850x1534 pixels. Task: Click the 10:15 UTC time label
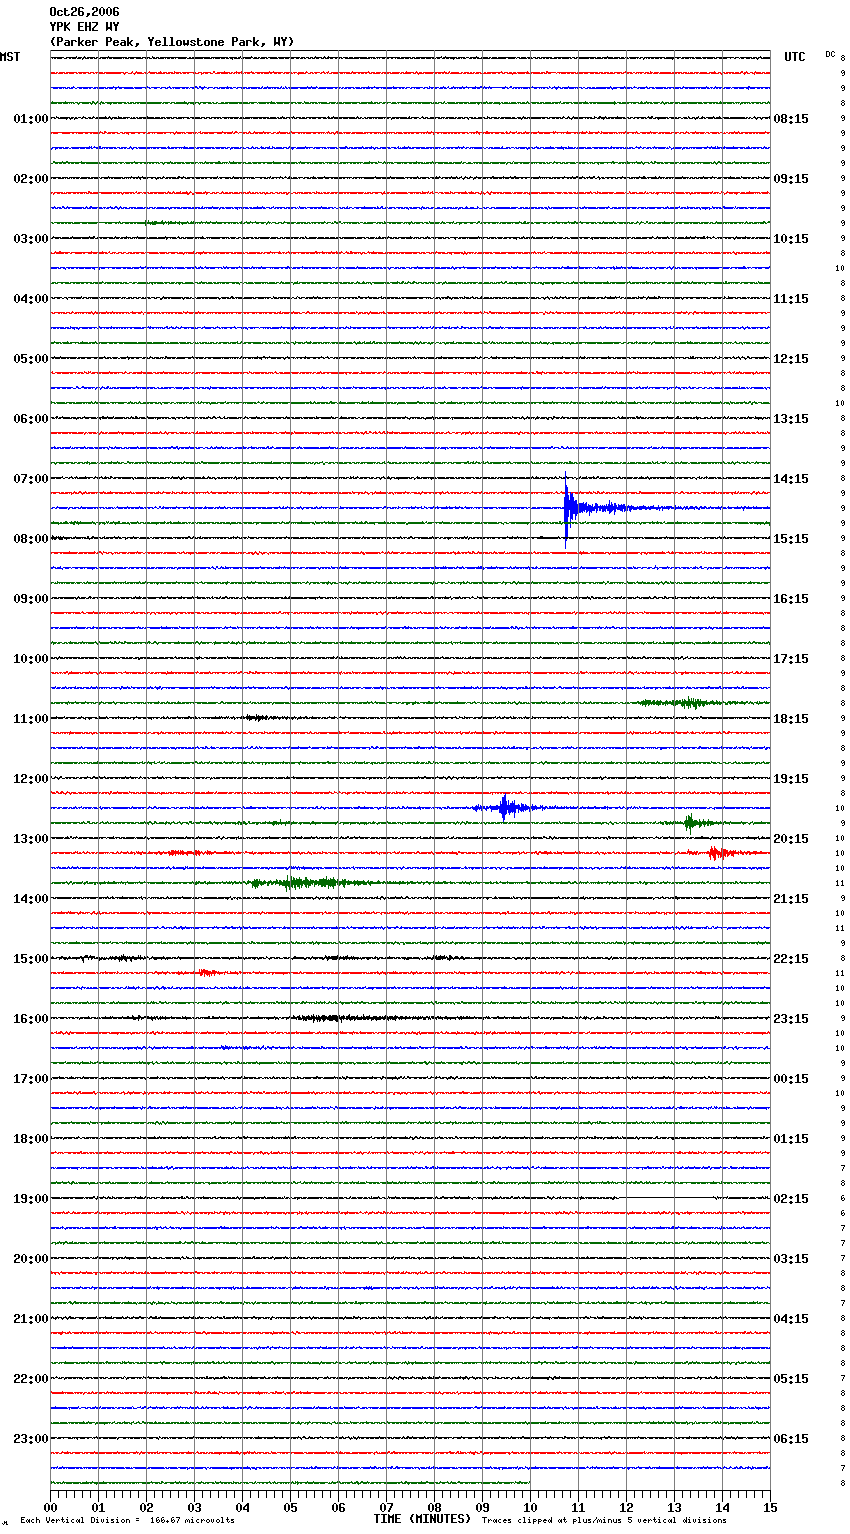(x=791, y=239)
